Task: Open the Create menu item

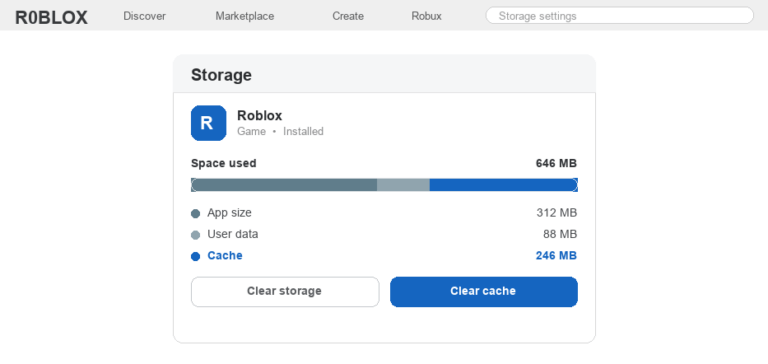Action: pyautogui.click(x=348, y=16)
